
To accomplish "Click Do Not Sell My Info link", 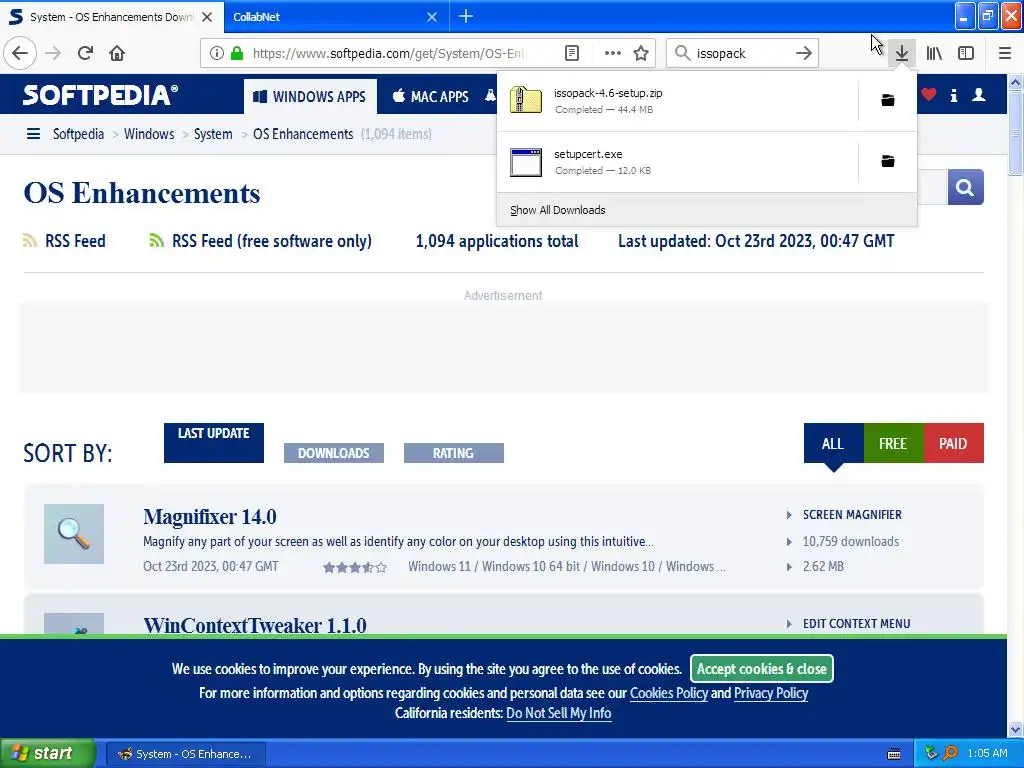I will tap(559, 713).
